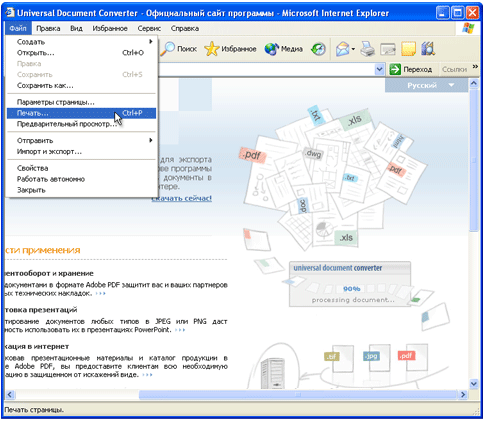Viewport: 484px width, 422px height.
Task: Click the heading ending 'сти применения'
Action: point(43,250)
